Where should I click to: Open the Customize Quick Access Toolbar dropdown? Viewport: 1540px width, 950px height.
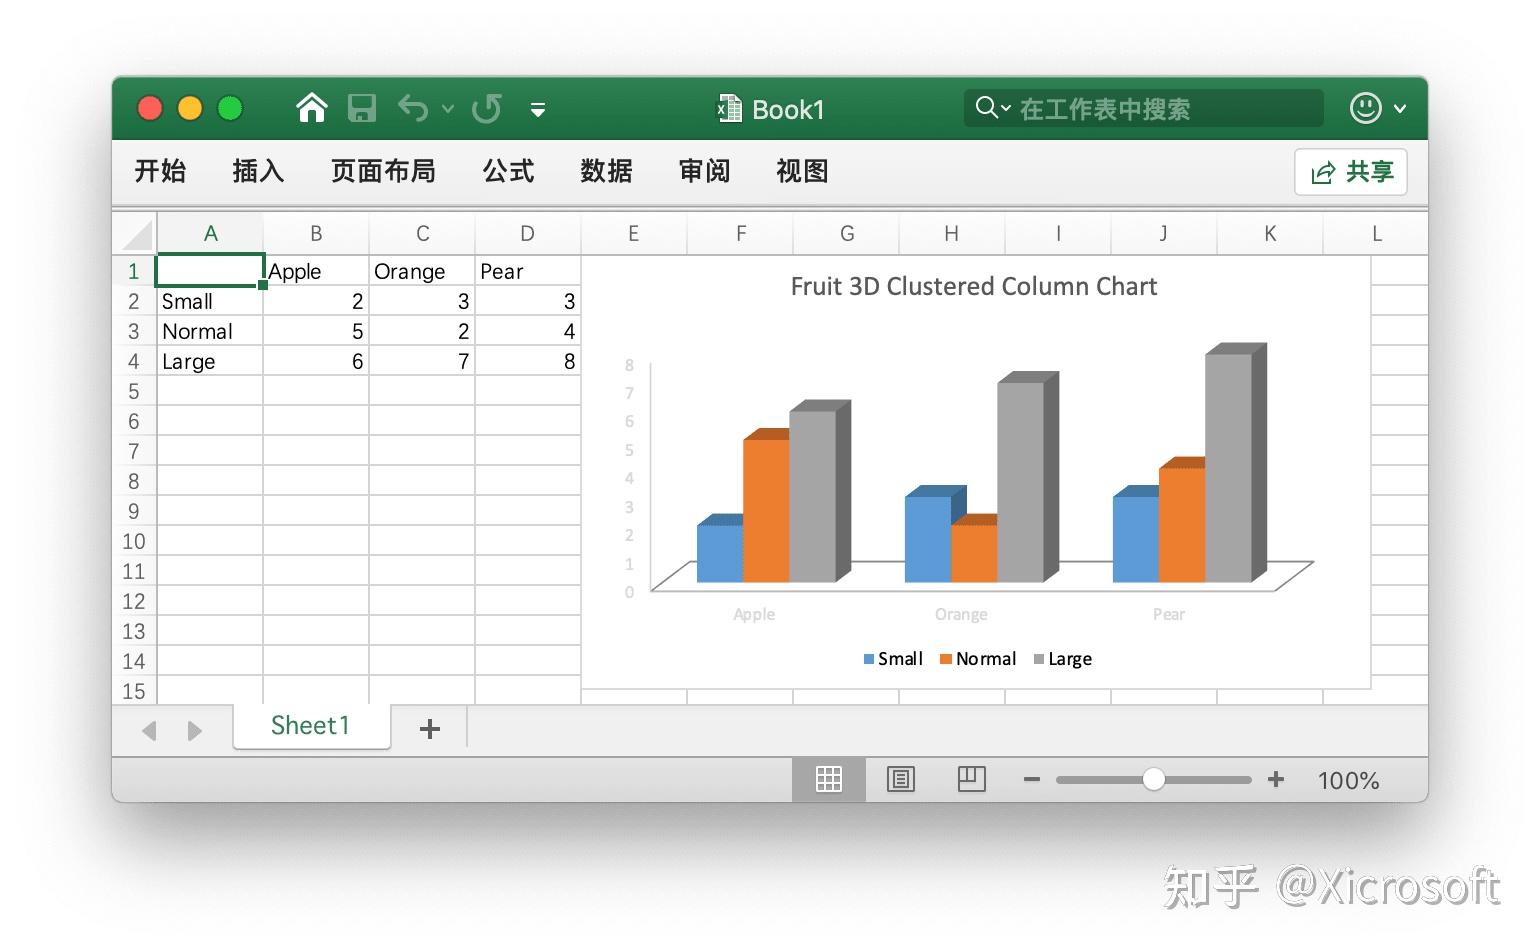pos(538,109)
